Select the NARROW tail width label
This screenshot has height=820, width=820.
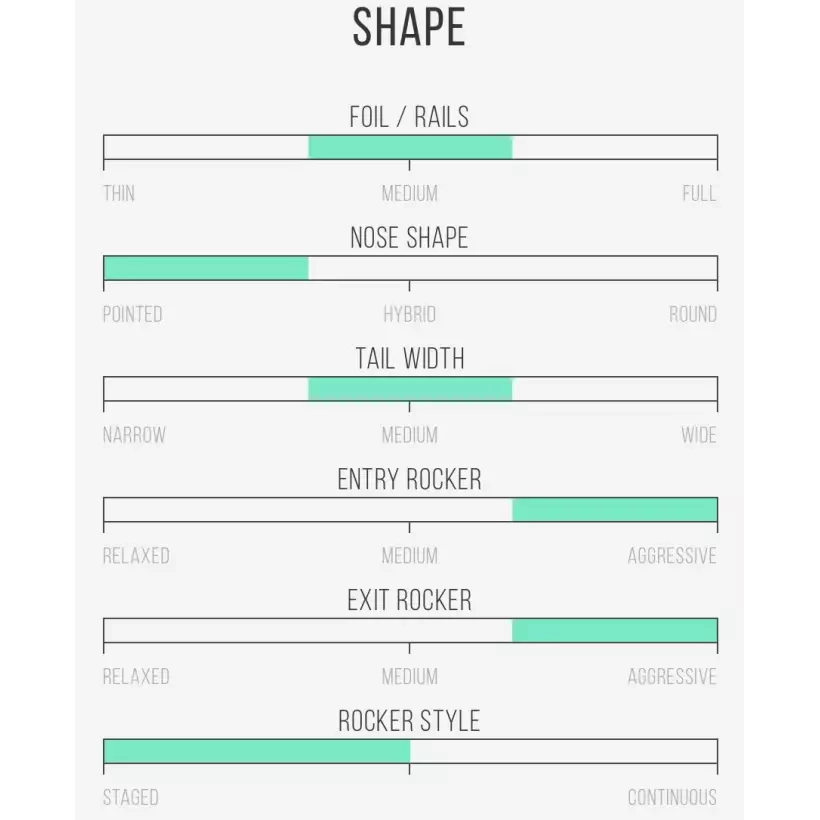pos(134,435)
